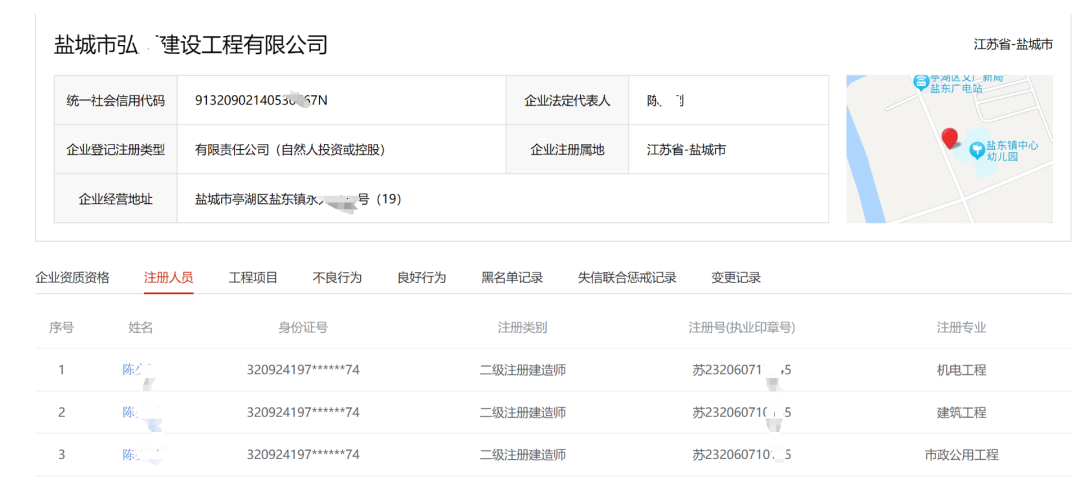Viewport: 1080px width, 495px height.
Task: Select the 注册人员 tab
Action: [x=168, y=278]
